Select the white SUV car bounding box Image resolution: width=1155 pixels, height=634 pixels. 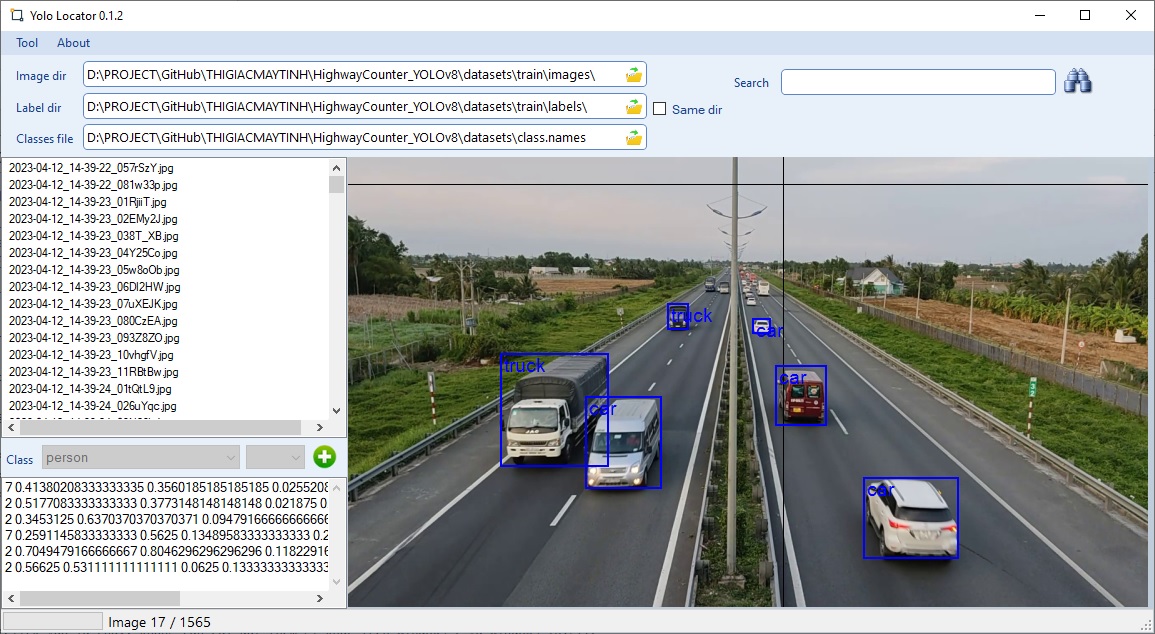tap(910, 518)
